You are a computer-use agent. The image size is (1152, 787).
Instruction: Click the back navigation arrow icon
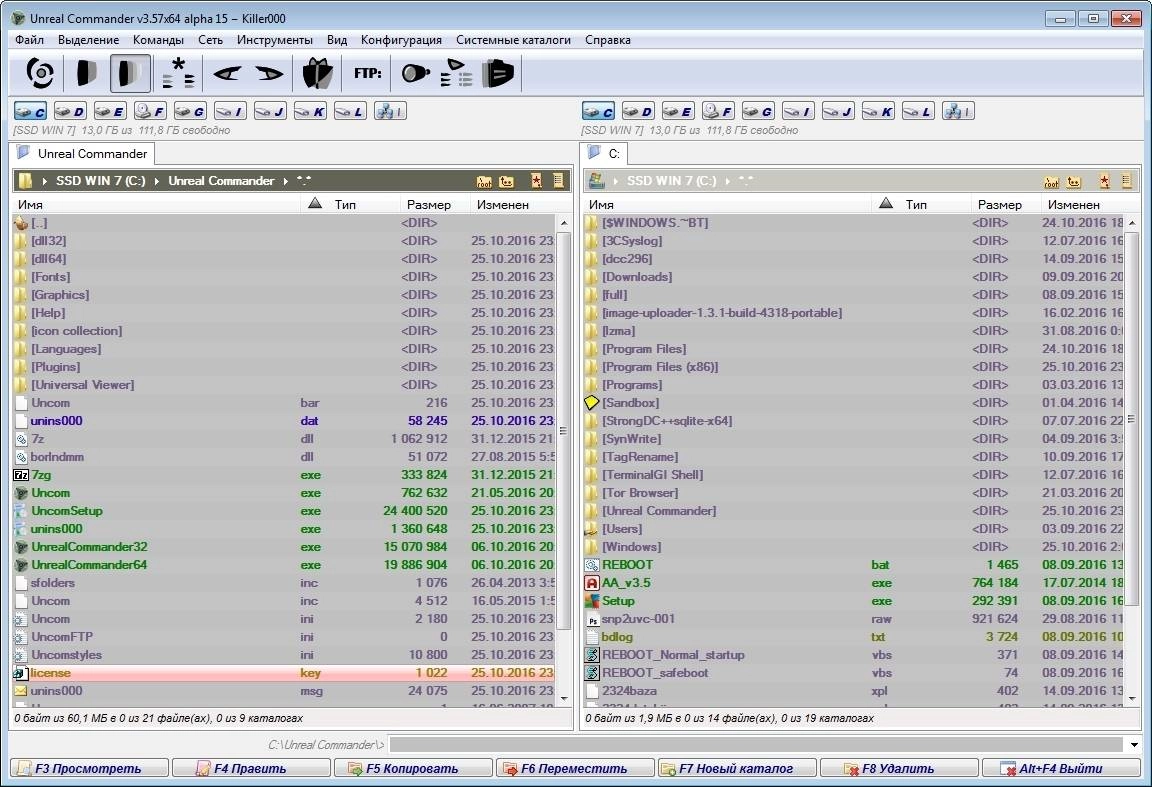[227, 73]
